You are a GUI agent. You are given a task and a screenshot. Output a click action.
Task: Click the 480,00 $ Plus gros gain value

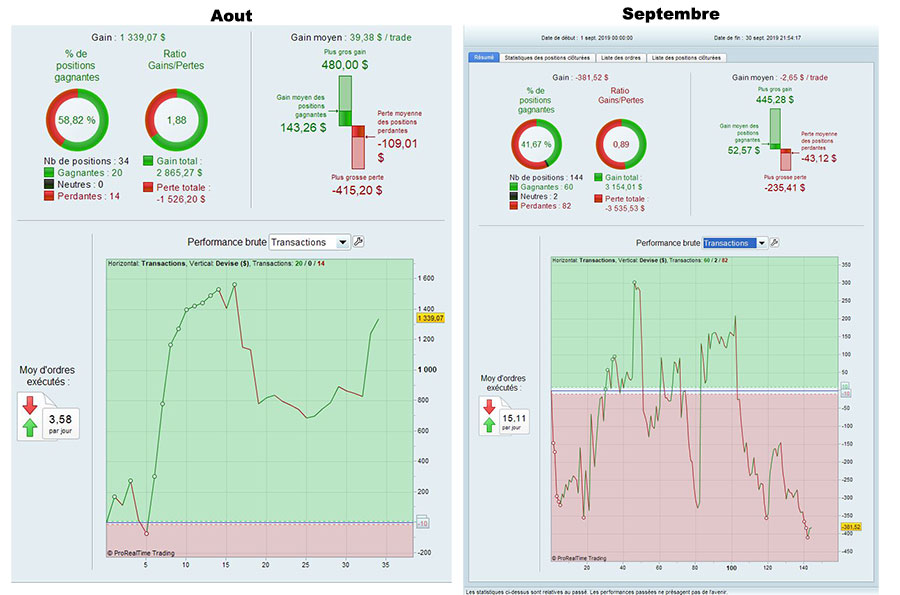tap(344, 65)
